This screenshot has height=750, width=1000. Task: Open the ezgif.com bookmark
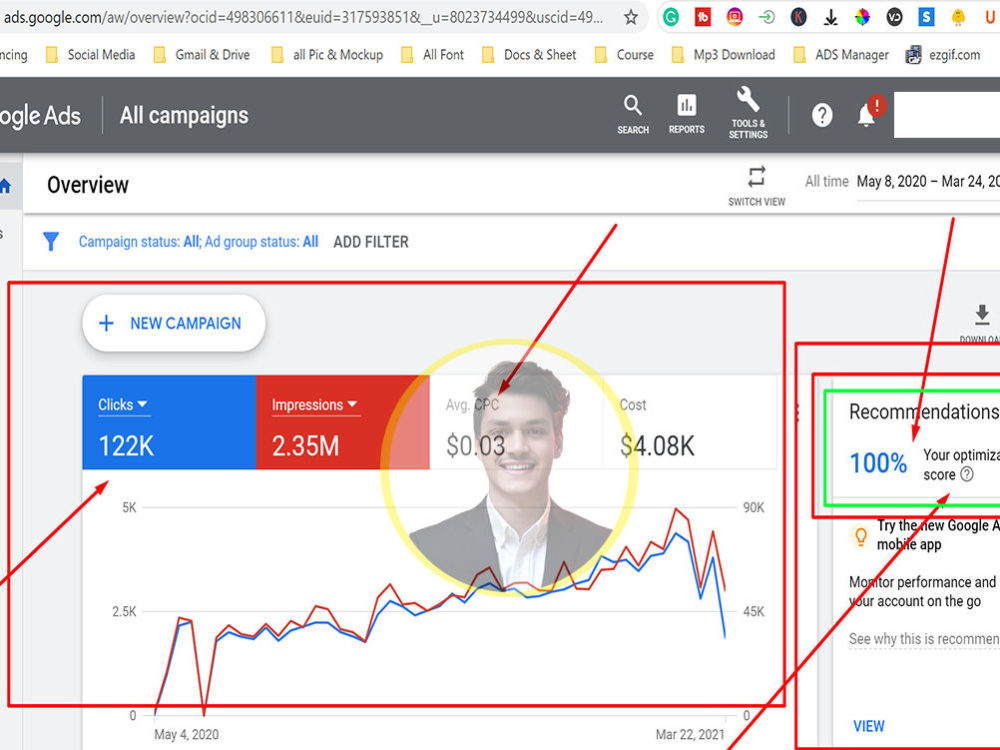(943, 55)
